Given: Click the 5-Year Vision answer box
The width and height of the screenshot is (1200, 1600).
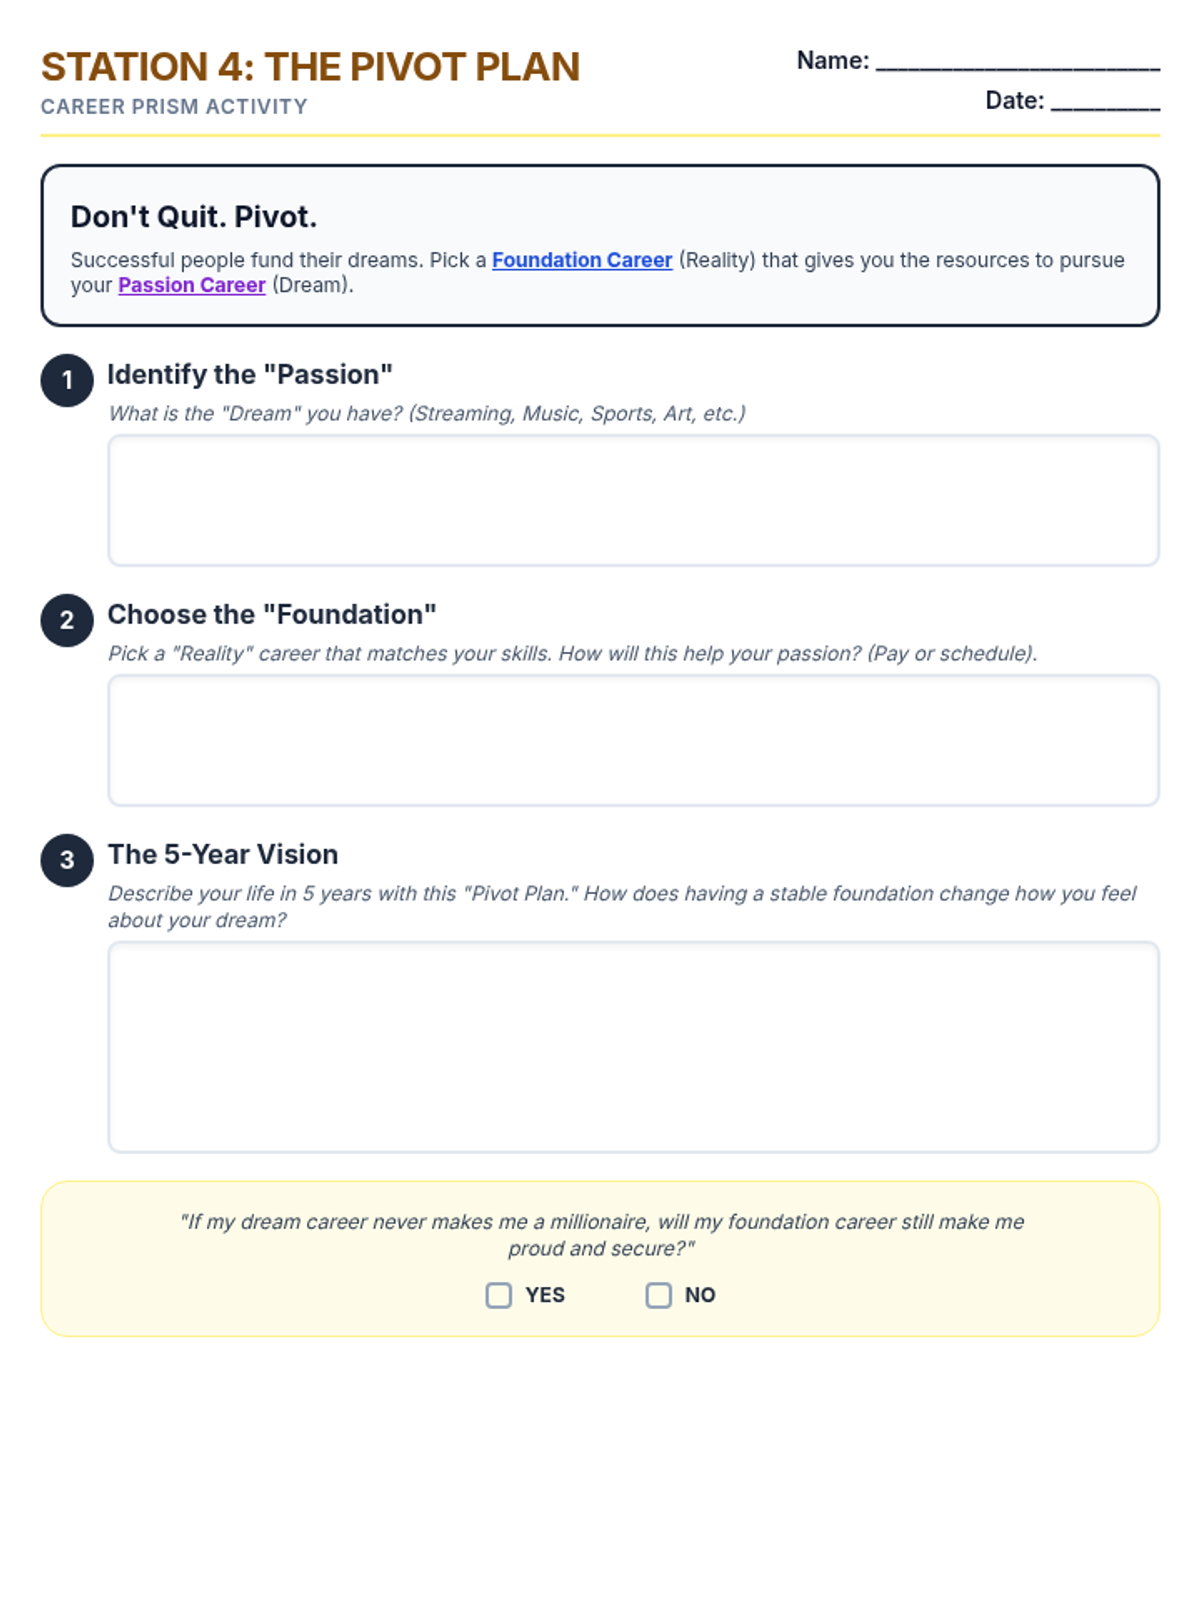Looking at the screenshot, I should tap(633, 1047).
